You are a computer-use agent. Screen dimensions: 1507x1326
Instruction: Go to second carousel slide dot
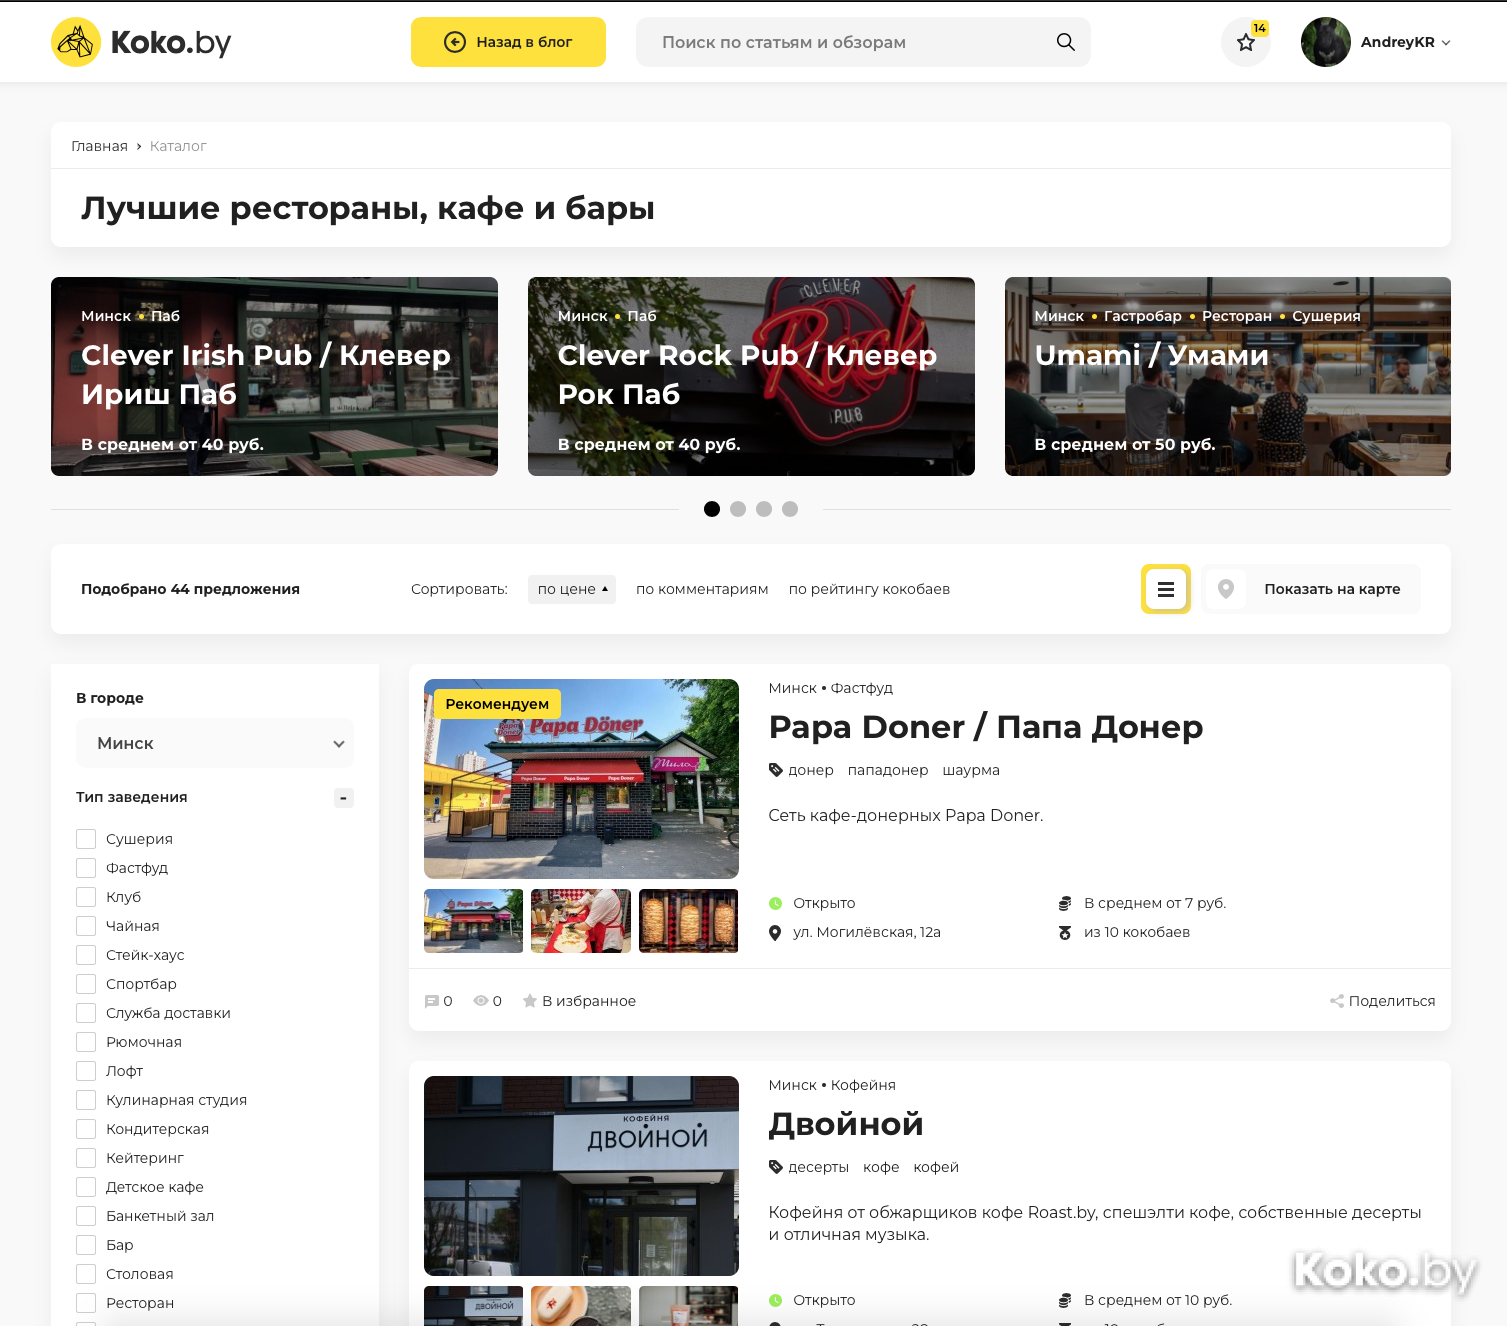[738, 509]
